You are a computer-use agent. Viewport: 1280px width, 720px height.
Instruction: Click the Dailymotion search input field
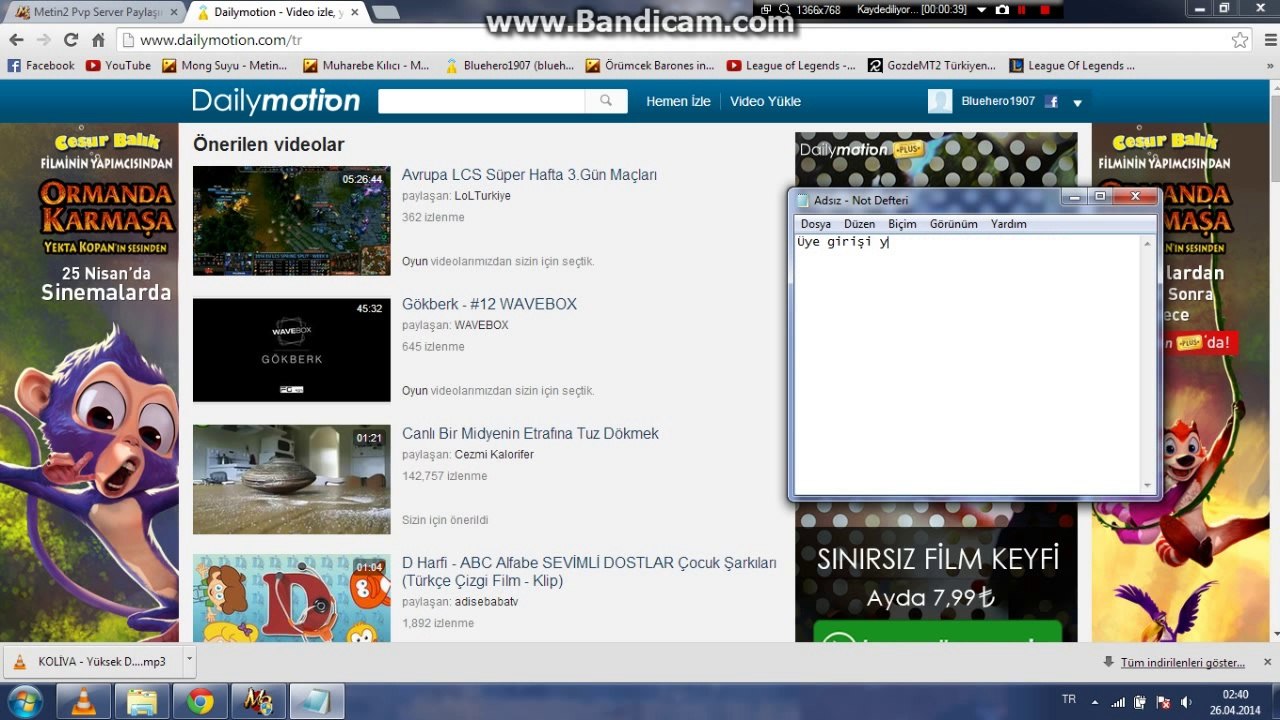482,101
